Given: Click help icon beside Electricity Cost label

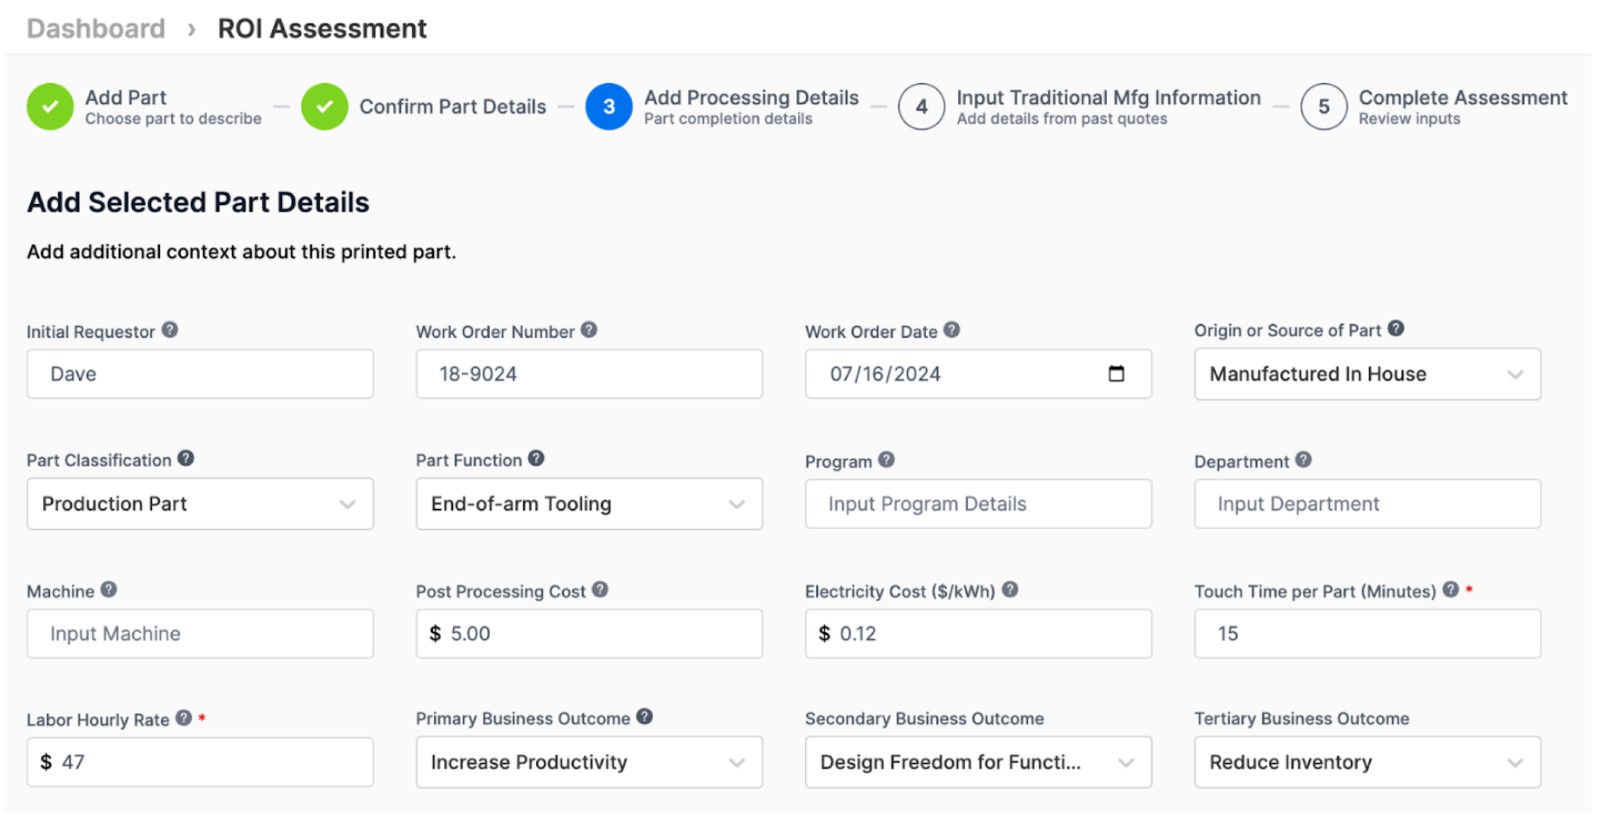Looking at the screenshot, I should click(x=1010, y=590).
